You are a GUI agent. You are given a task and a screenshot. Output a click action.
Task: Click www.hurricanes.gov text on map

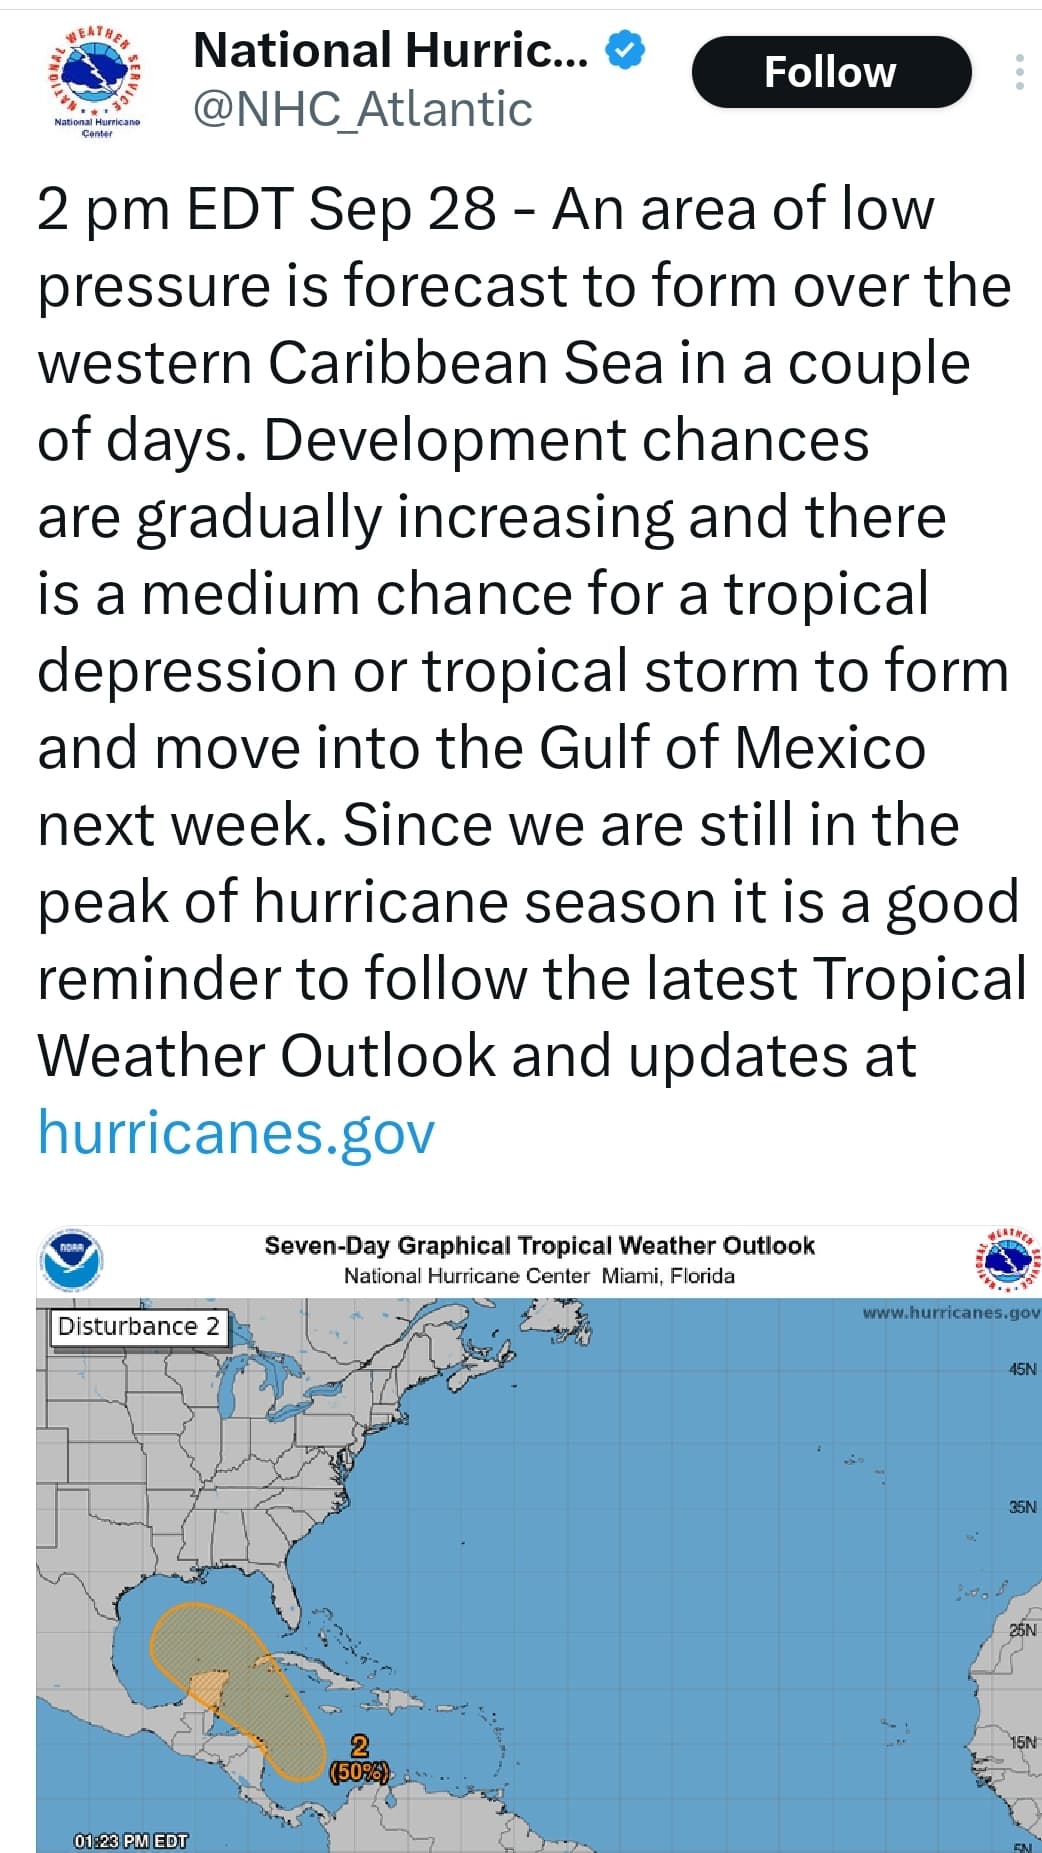click(951, 1311)
